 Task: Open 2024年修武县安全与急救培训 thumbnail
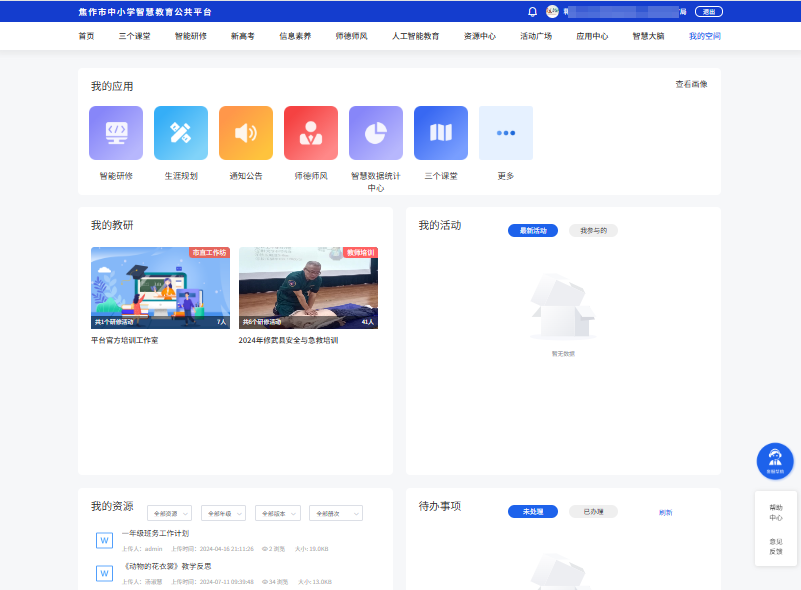(x=308, y=288)
